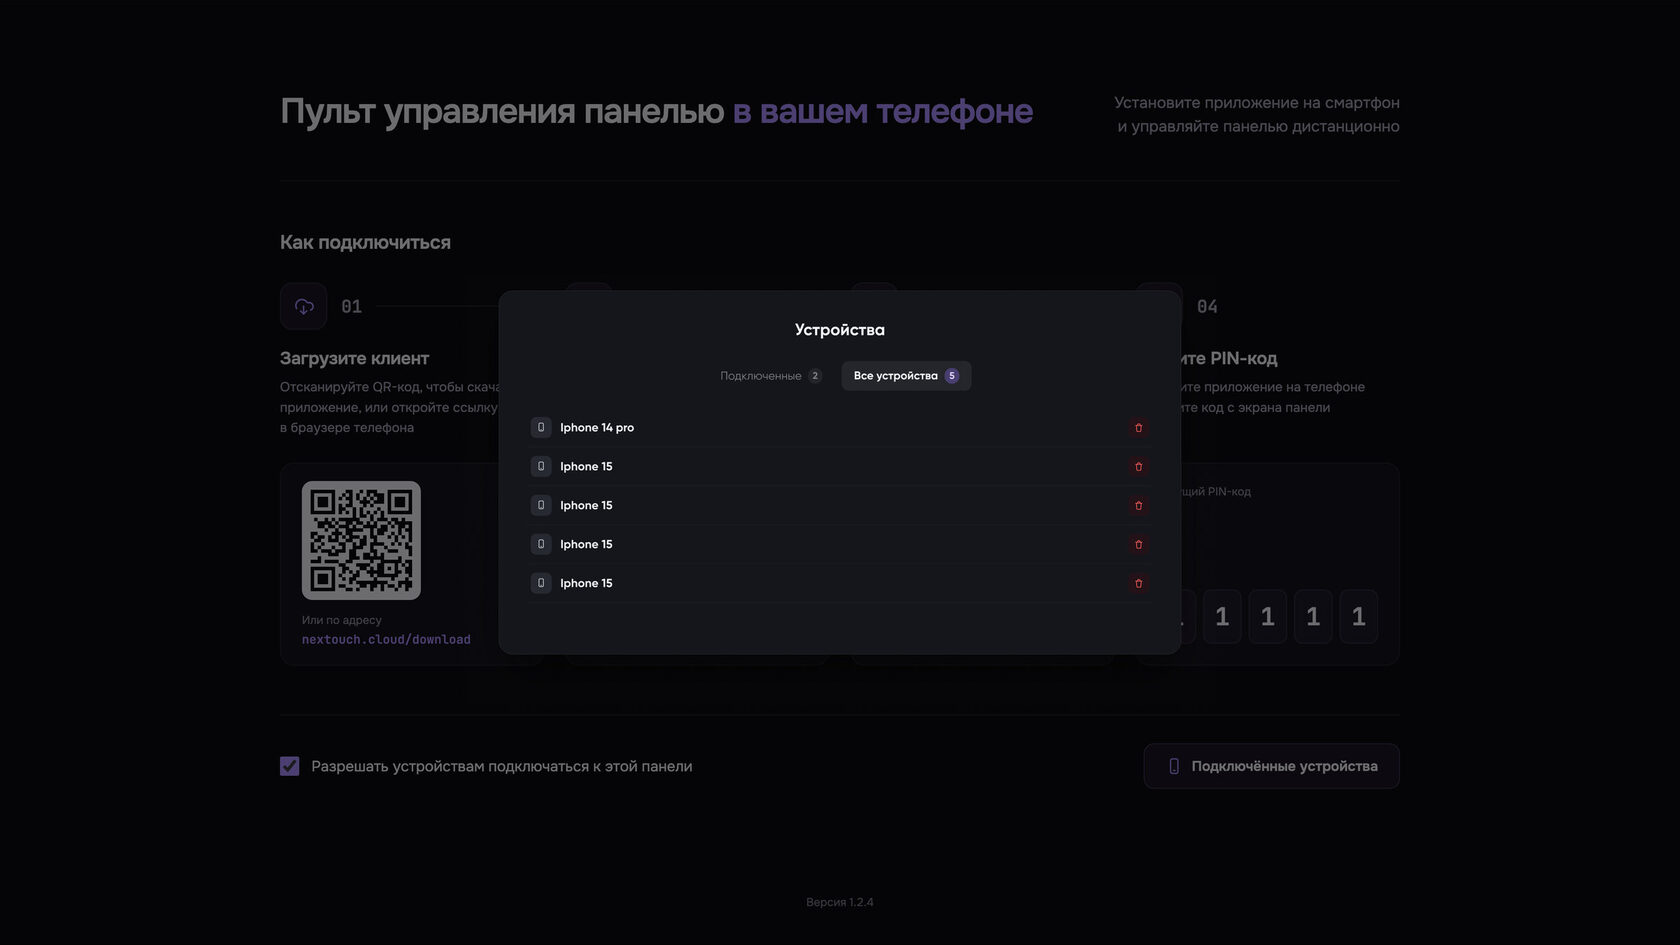The image size is (1680, 945).
Task: Switch to the Подключенные tab
Action: click(771, 376)
